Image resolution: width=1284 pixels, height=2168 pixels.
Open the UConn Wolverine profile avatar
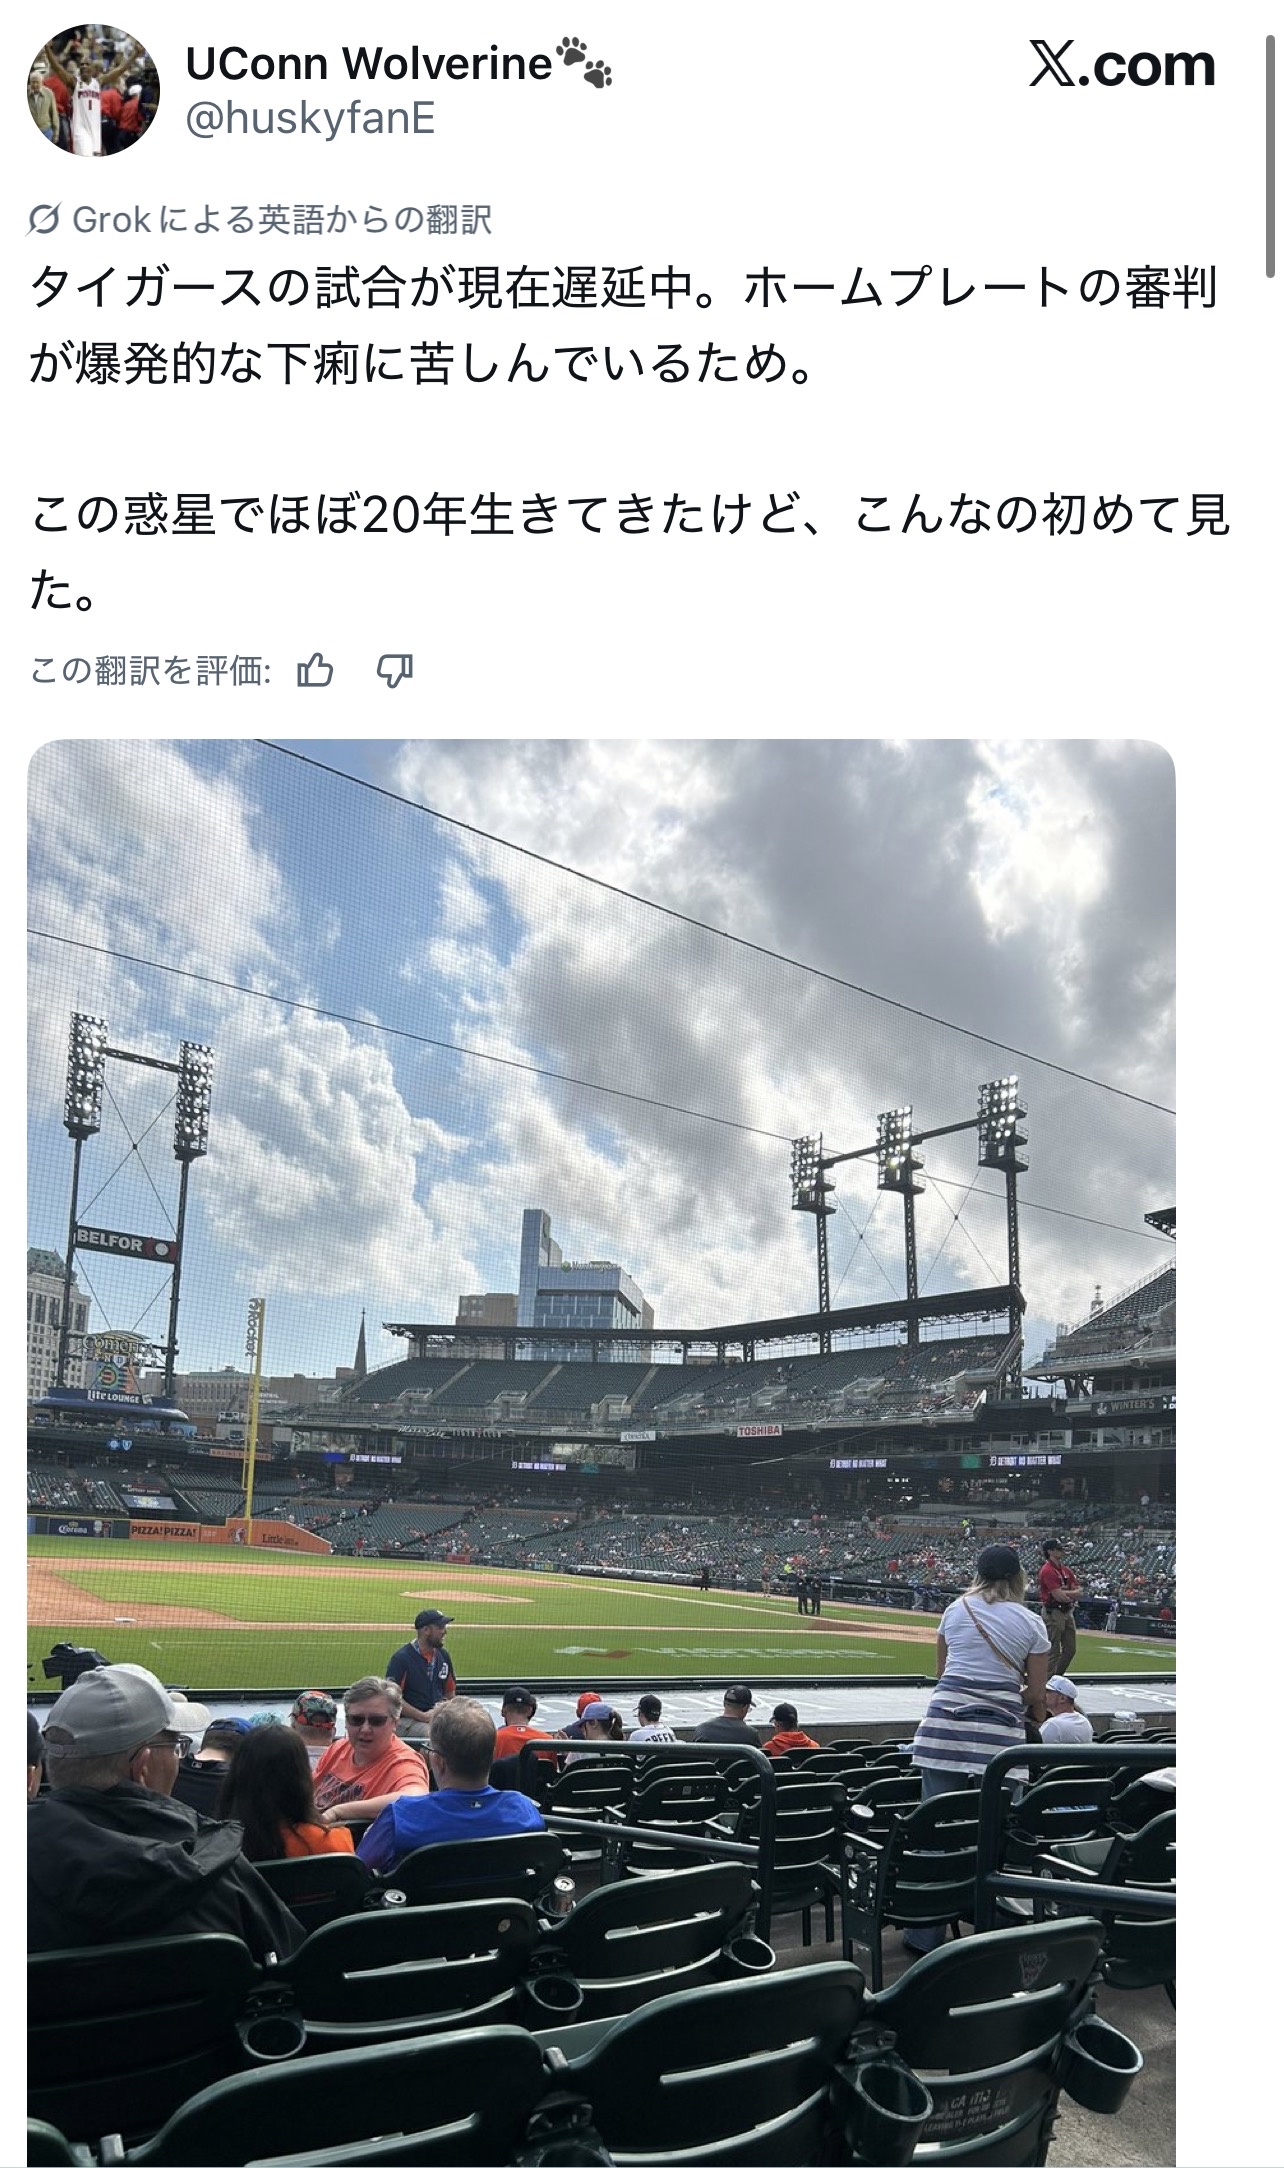tap(92, 91)
